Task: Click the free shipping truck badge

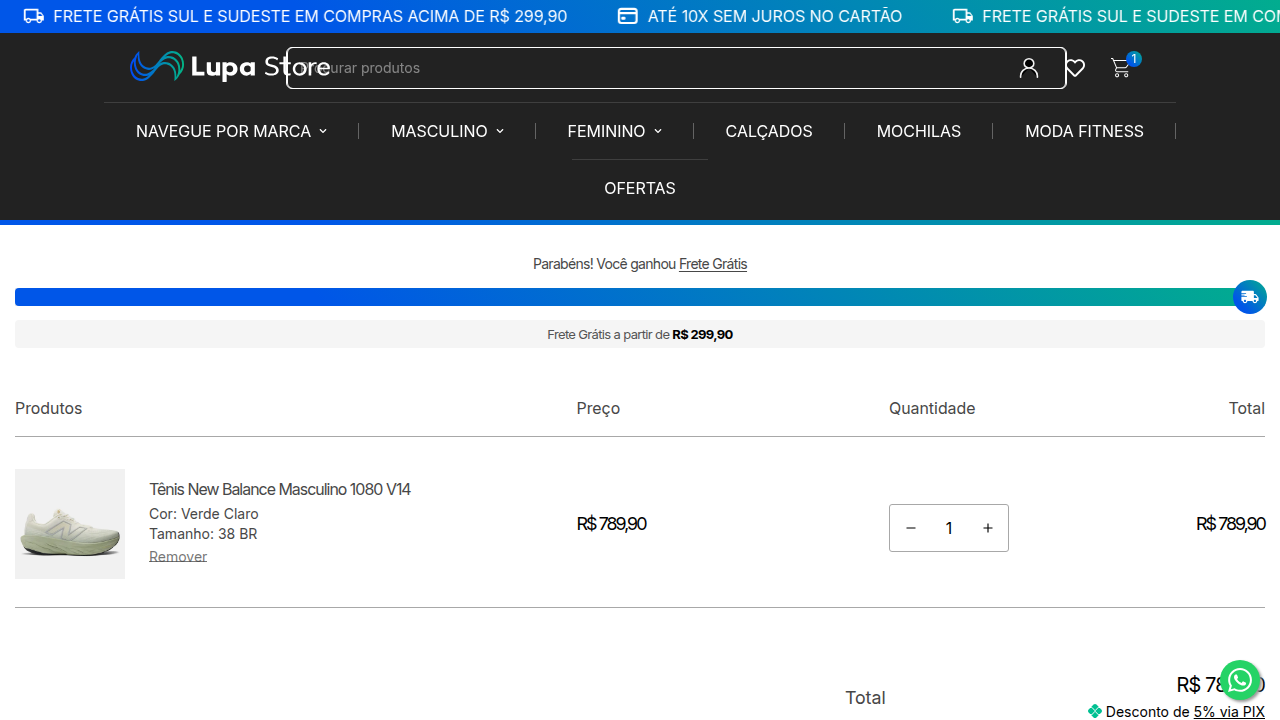Action: click(1250, 297)
